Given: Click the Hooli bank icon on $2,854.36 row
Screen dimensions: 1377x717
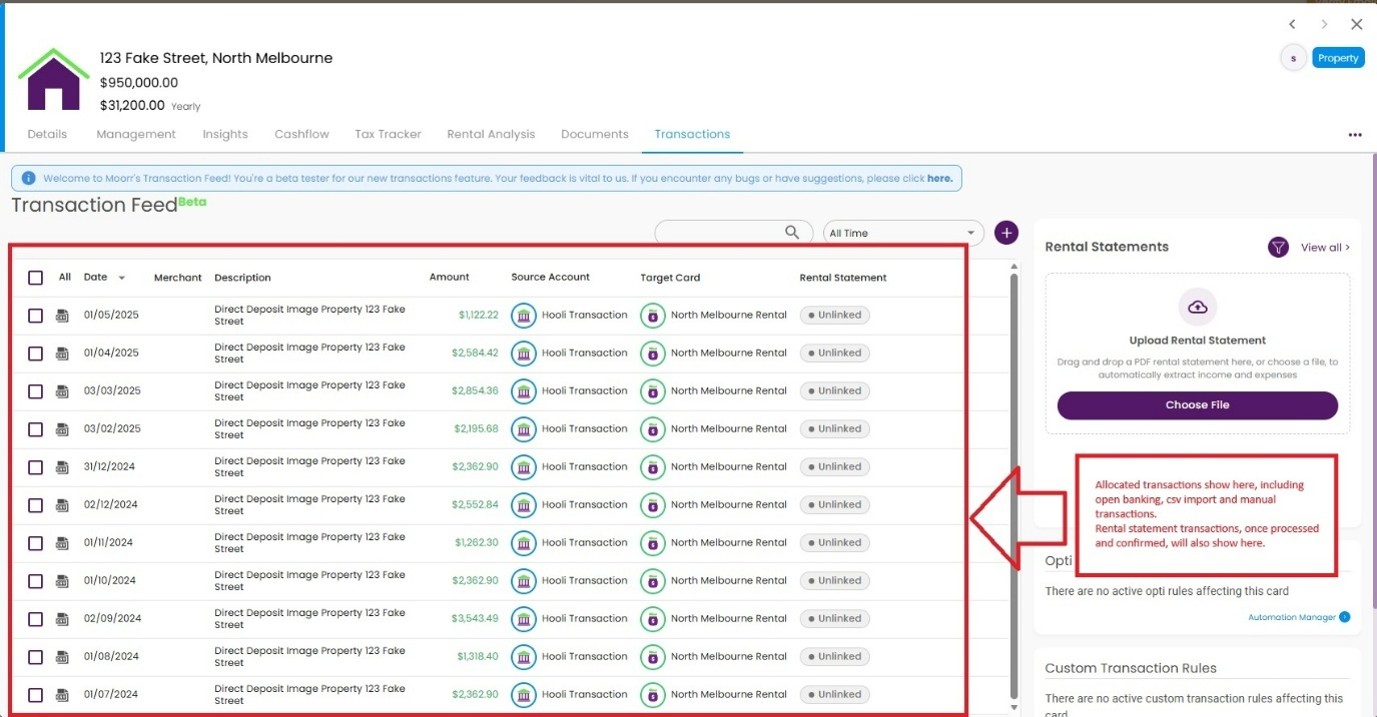Looking at the screenshot, I should click(x=523, y=392).
